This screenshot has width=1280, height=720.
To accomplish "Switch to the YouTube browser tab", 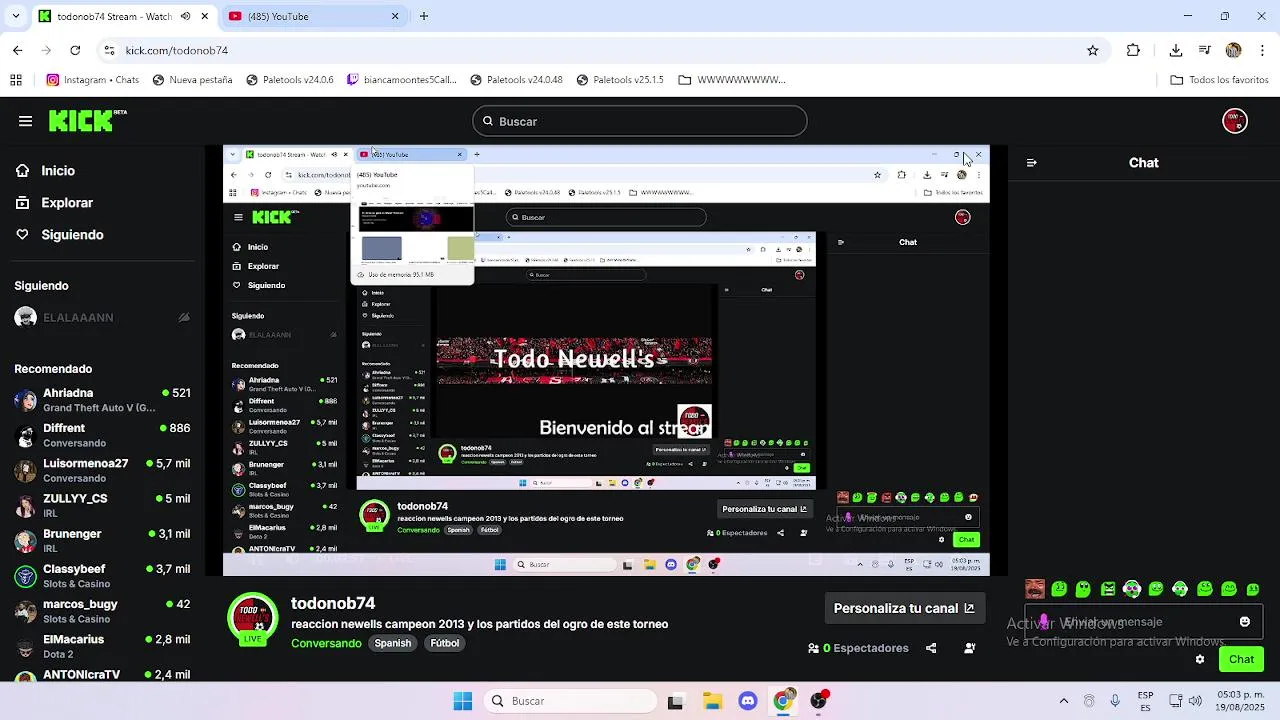I will tap(314, 16).
